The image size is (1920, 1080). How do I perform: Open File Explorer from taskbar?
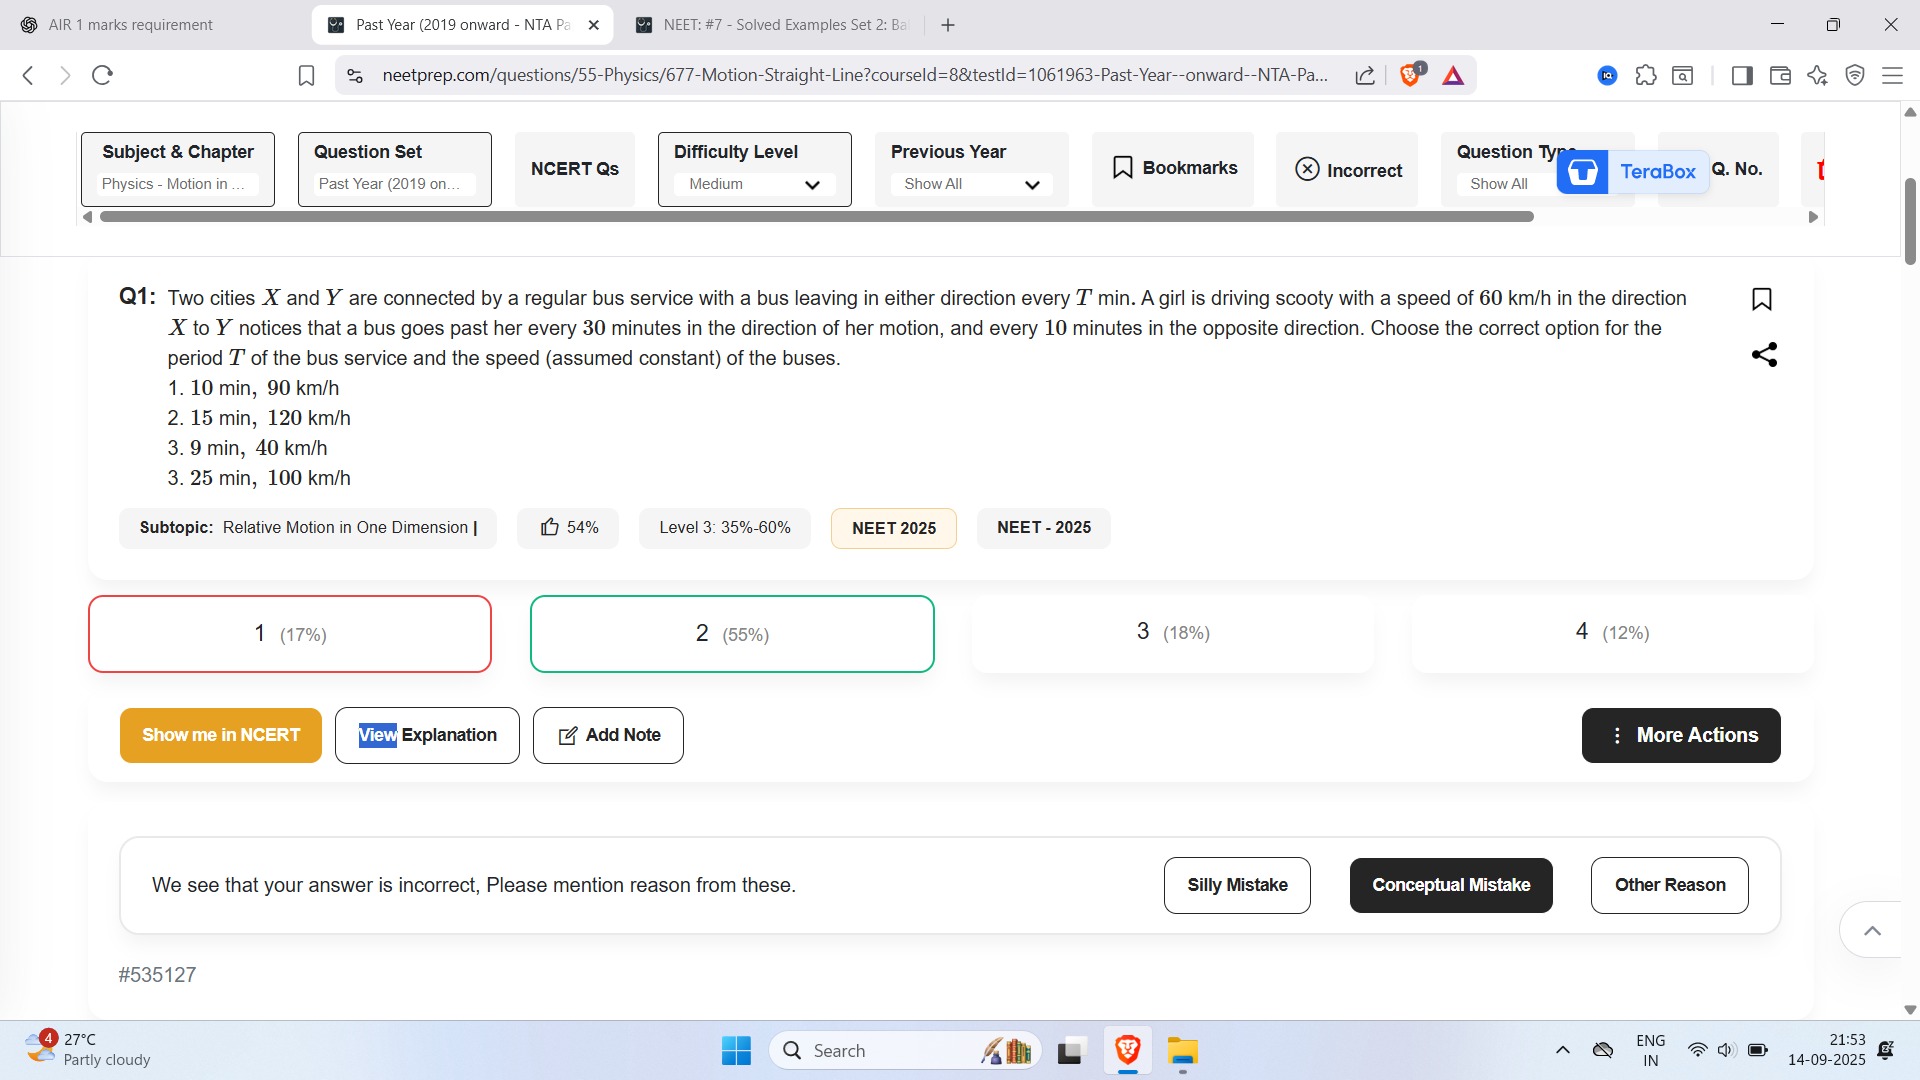(x=1182, y=1051)
